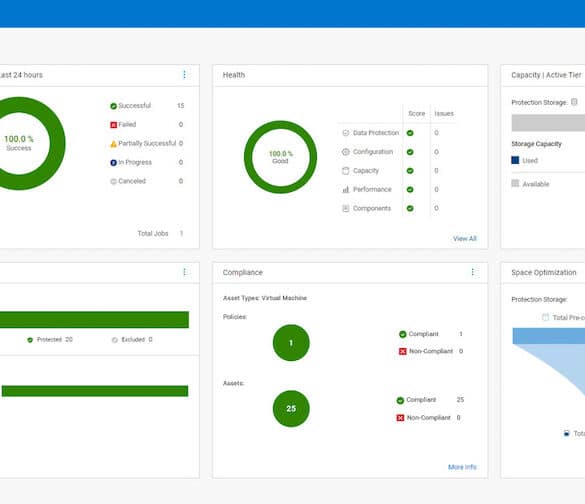Click the 100.0 % Good health donut
The height and width of the screenshot is (504, 585).
point(280,157)
